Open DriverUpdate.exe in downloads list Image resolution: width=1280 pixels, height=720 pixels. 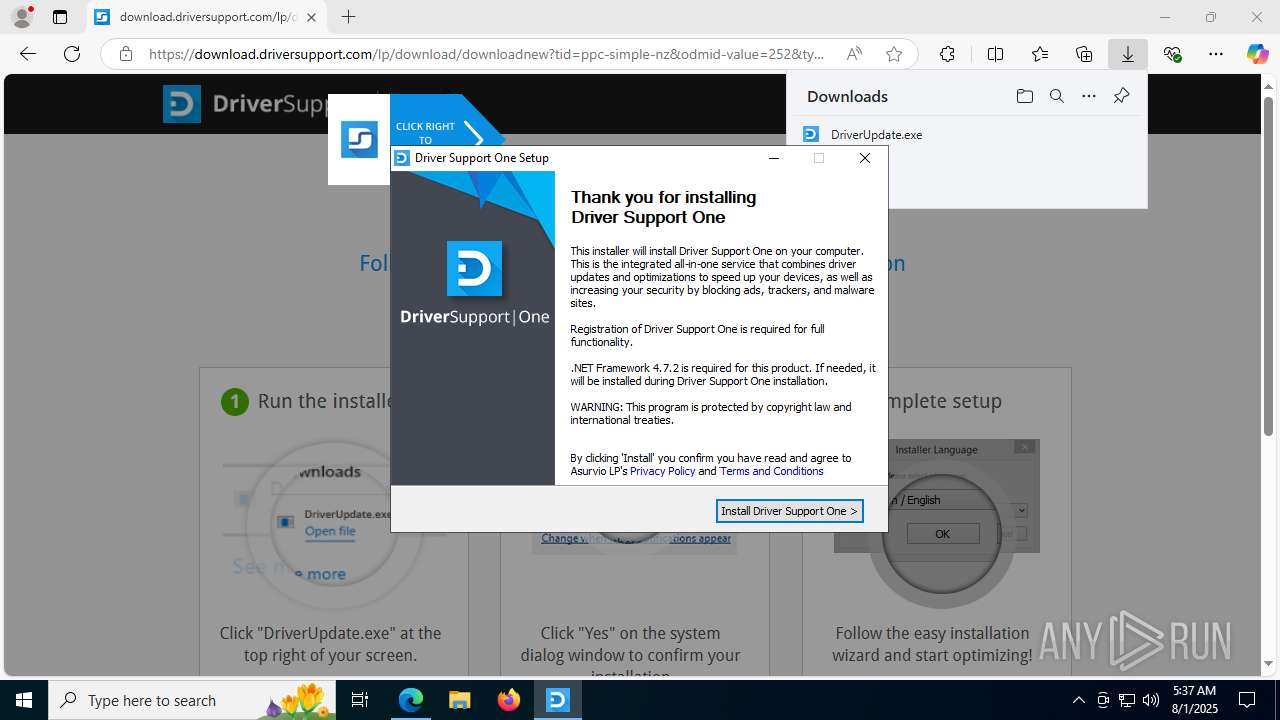click(876, 134)
